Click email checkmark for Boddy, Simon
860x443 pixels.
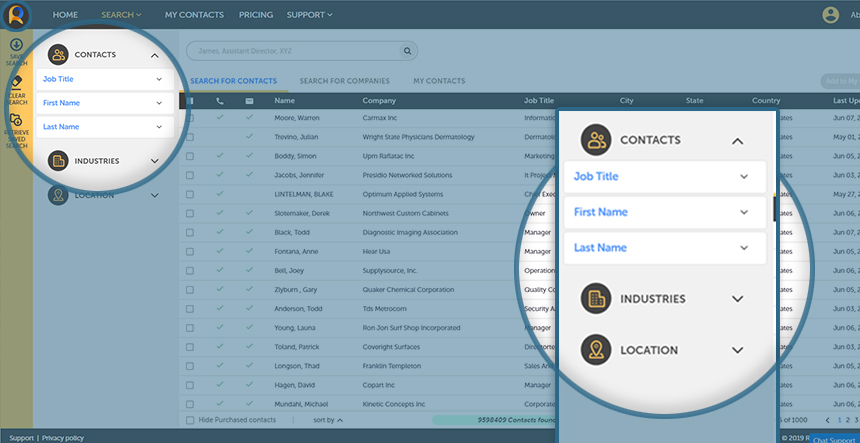[249, 156]
